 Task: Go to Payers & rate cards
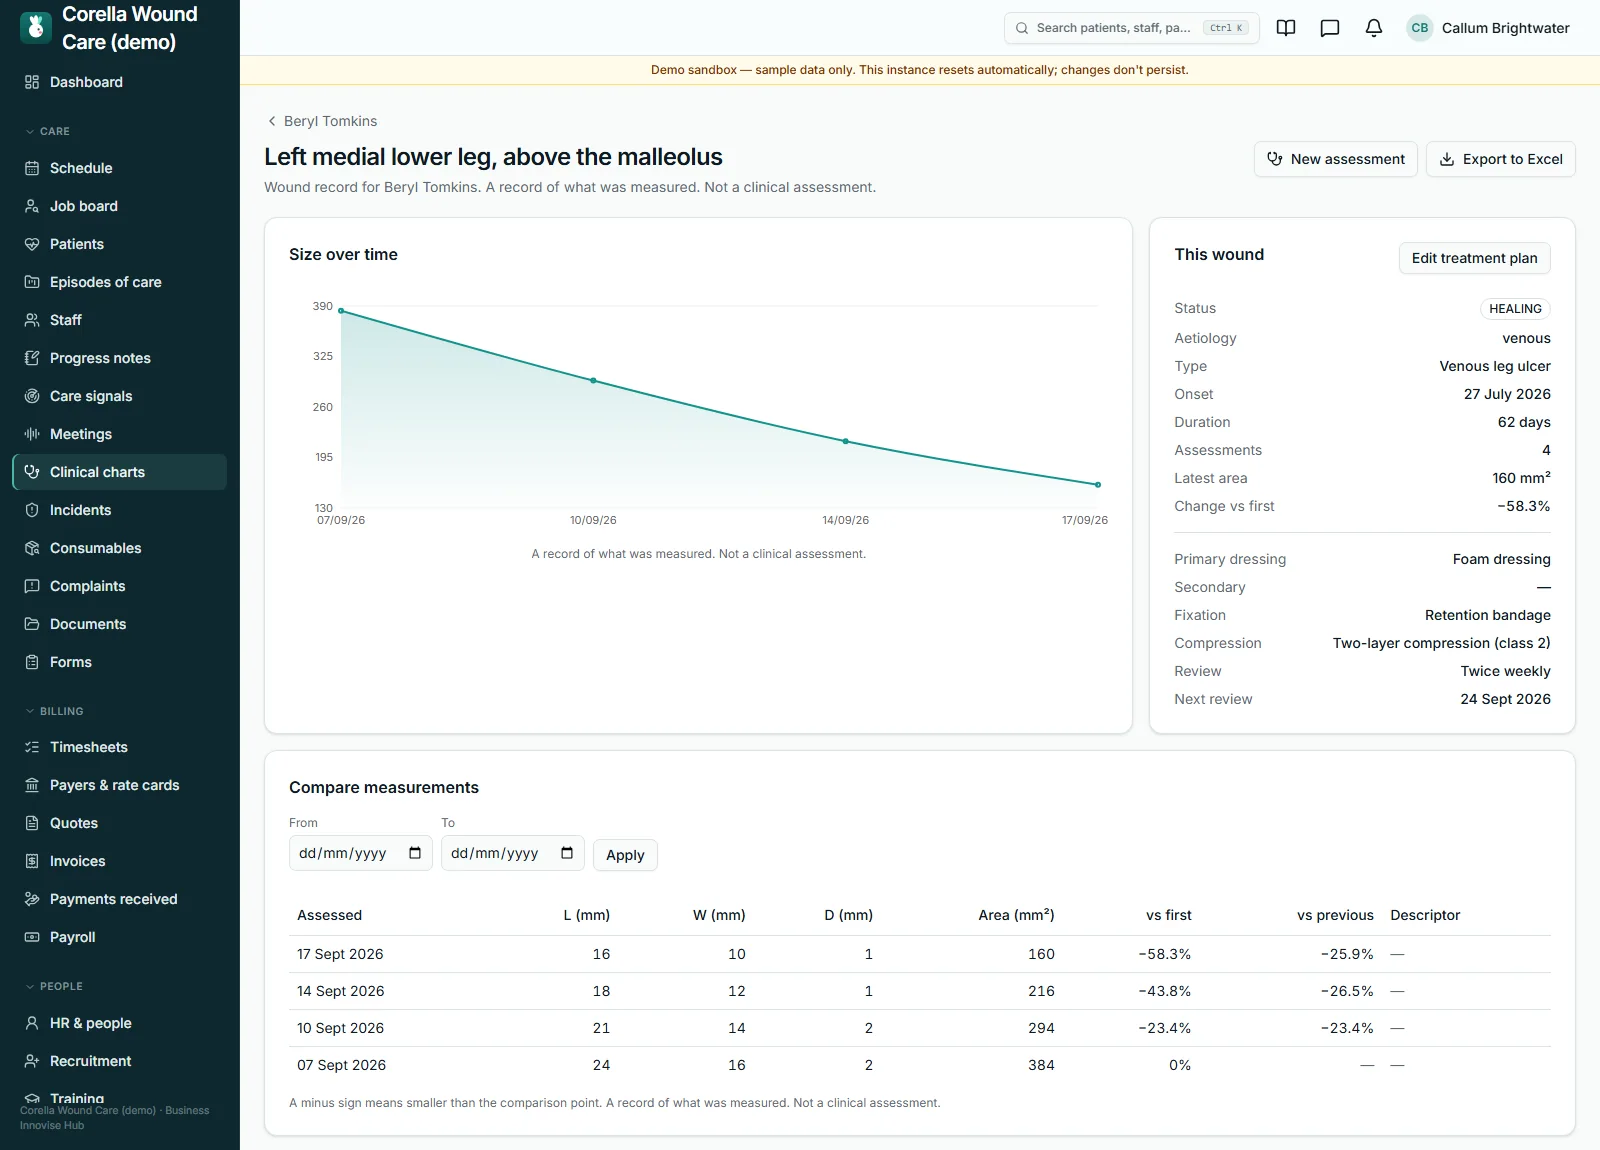[x=120, y=785]
